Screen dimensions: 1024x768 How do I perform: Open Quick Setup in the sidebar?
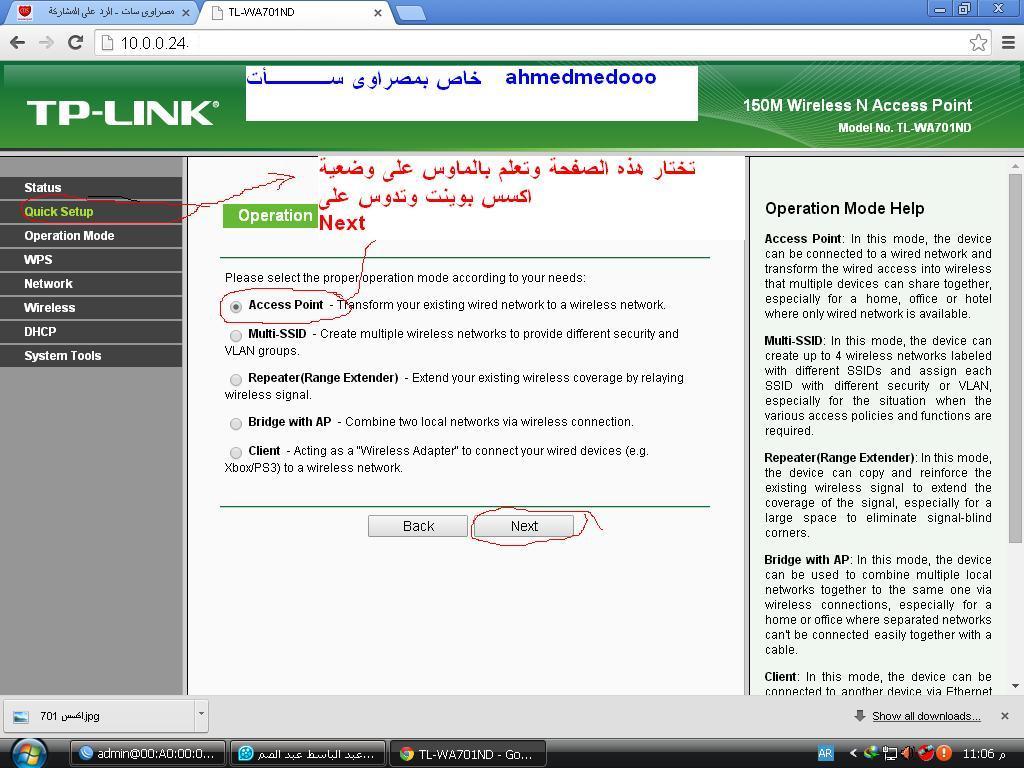[x=91, y=212]
